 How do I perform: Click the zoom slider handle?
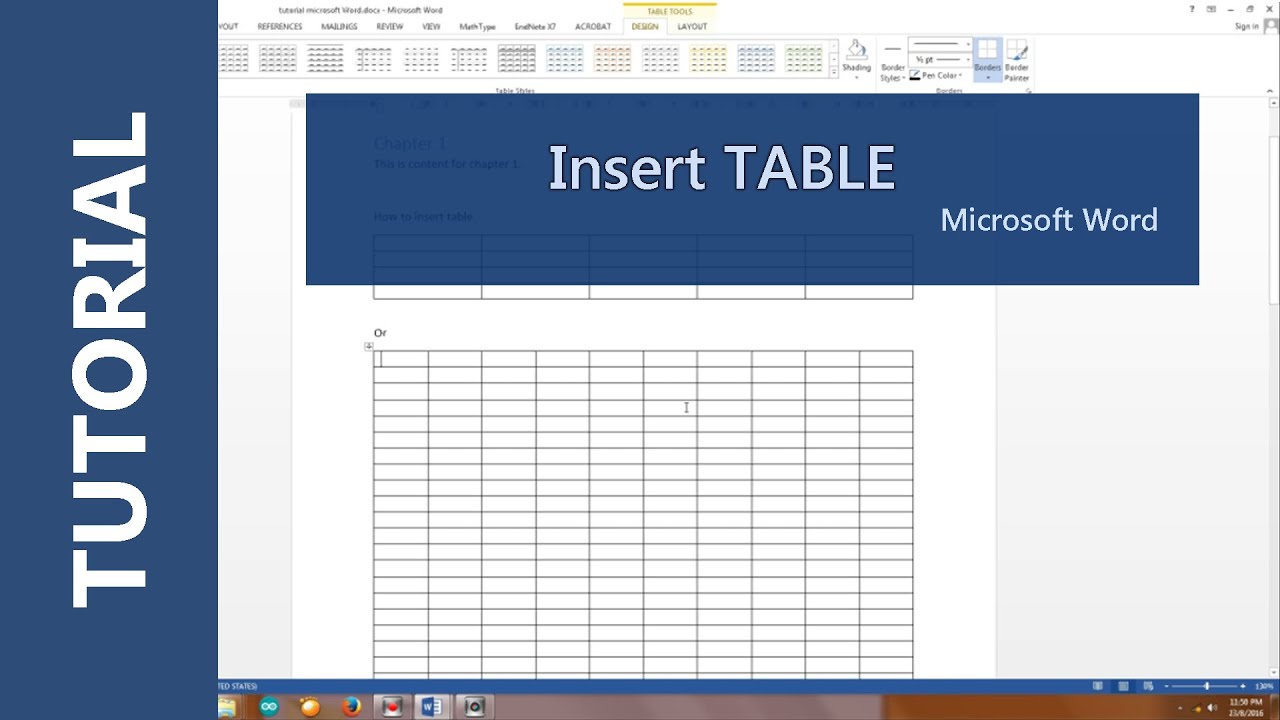(1207, 686)
